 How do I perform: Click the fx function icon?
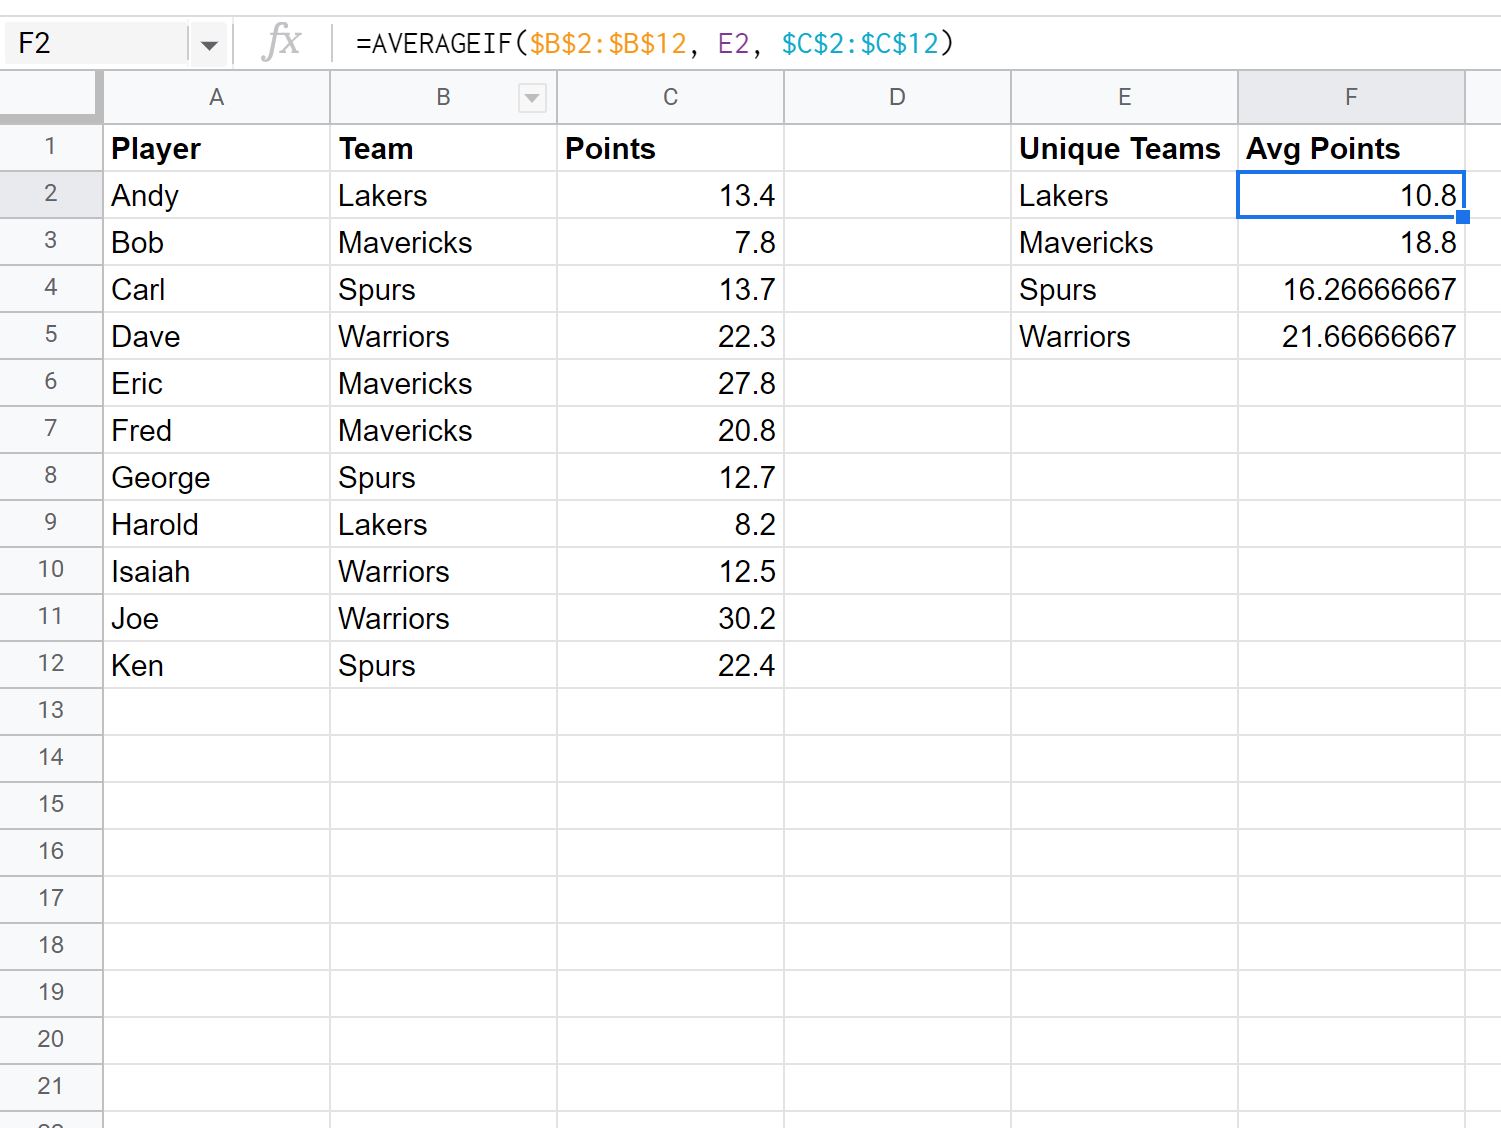[x=281, y=43]
